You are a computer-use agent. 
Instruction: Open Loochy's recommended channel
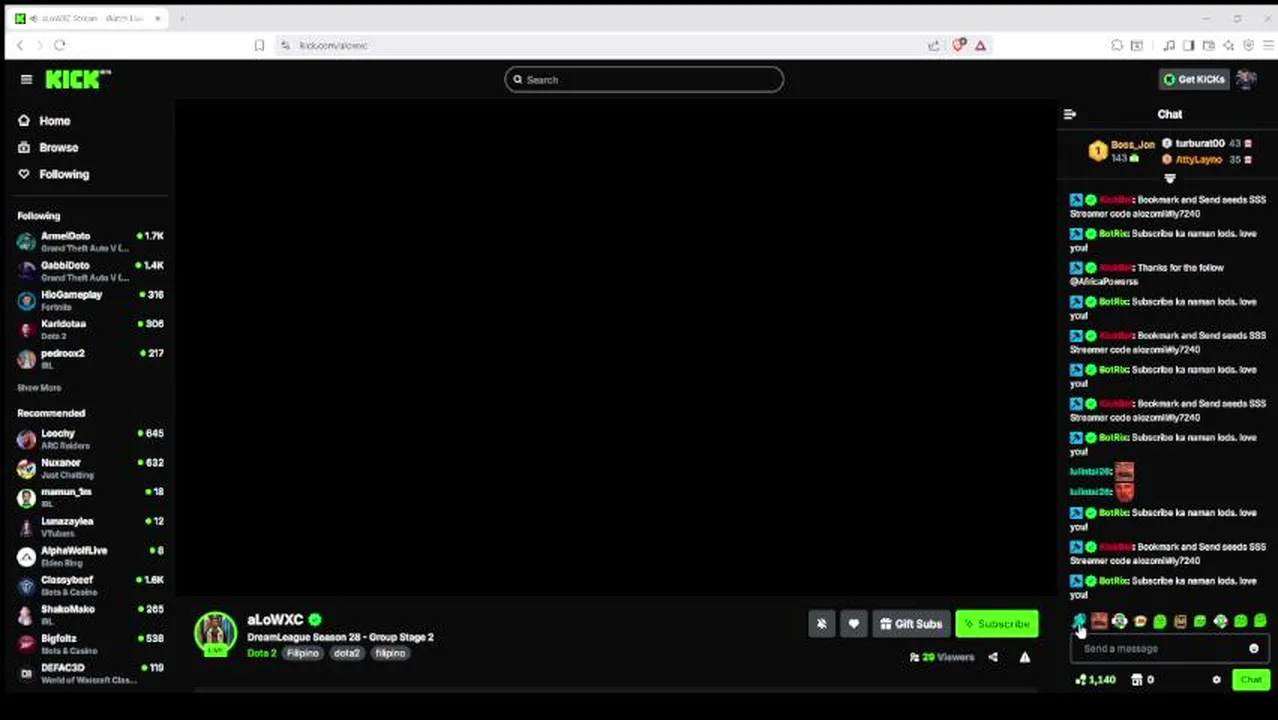pos(90,439)
